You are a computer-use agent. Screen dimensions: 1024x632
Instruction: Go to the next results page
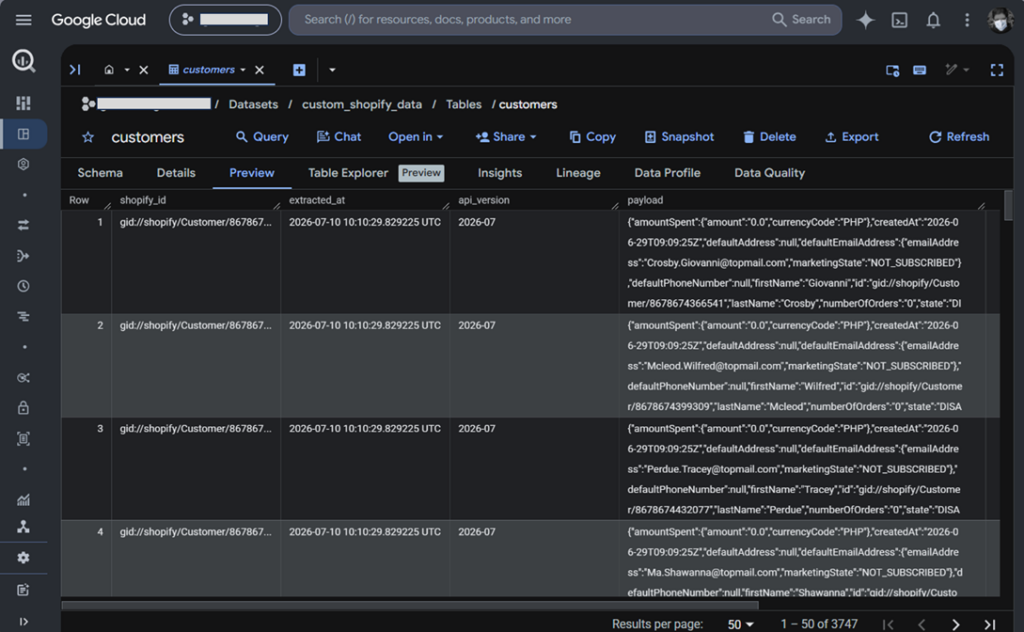(955, 624)
